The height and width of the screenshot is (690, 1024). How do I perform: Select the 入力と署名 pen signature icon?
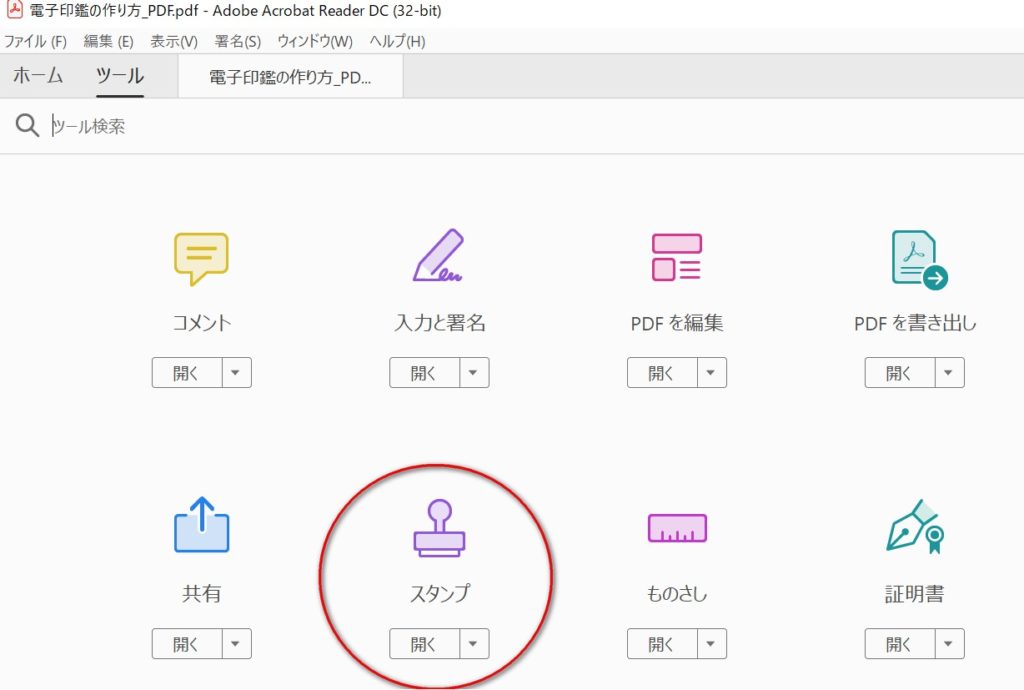click(x=439, y=257)
